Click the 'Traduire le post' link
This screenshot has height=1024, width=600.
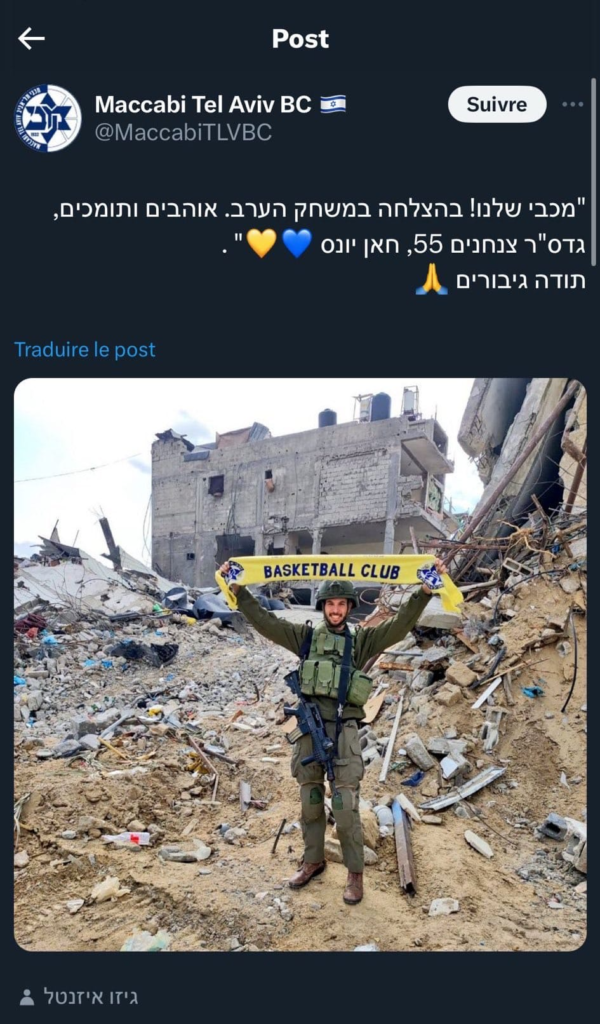85,349
